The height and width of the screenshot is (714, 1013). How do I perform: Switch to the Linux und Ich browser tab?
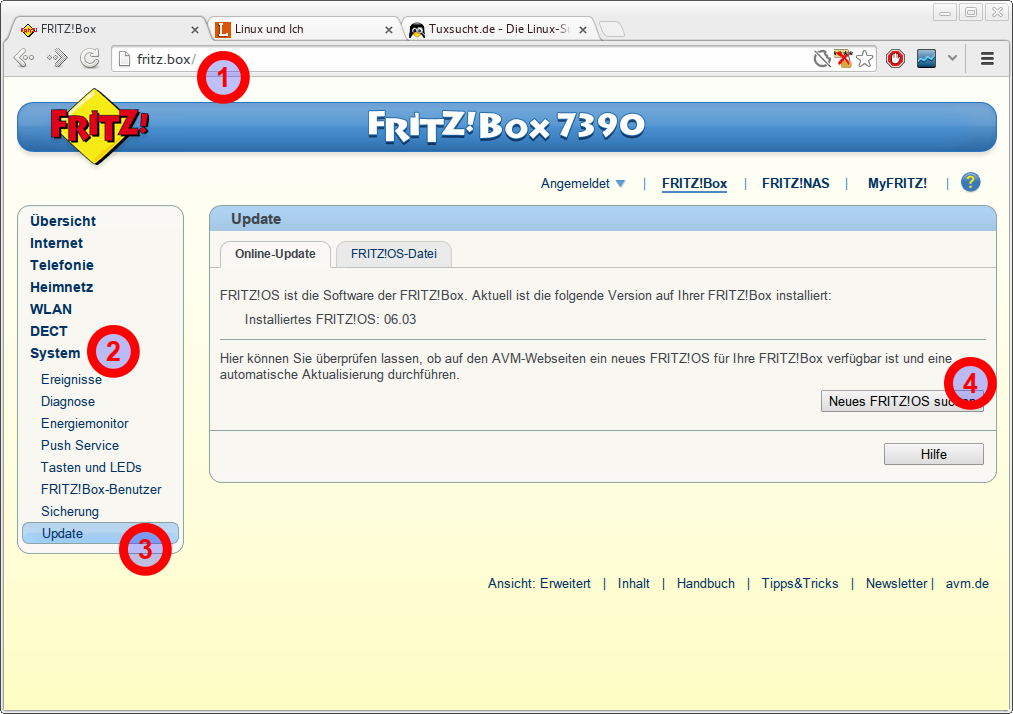(x=300, y=29)
